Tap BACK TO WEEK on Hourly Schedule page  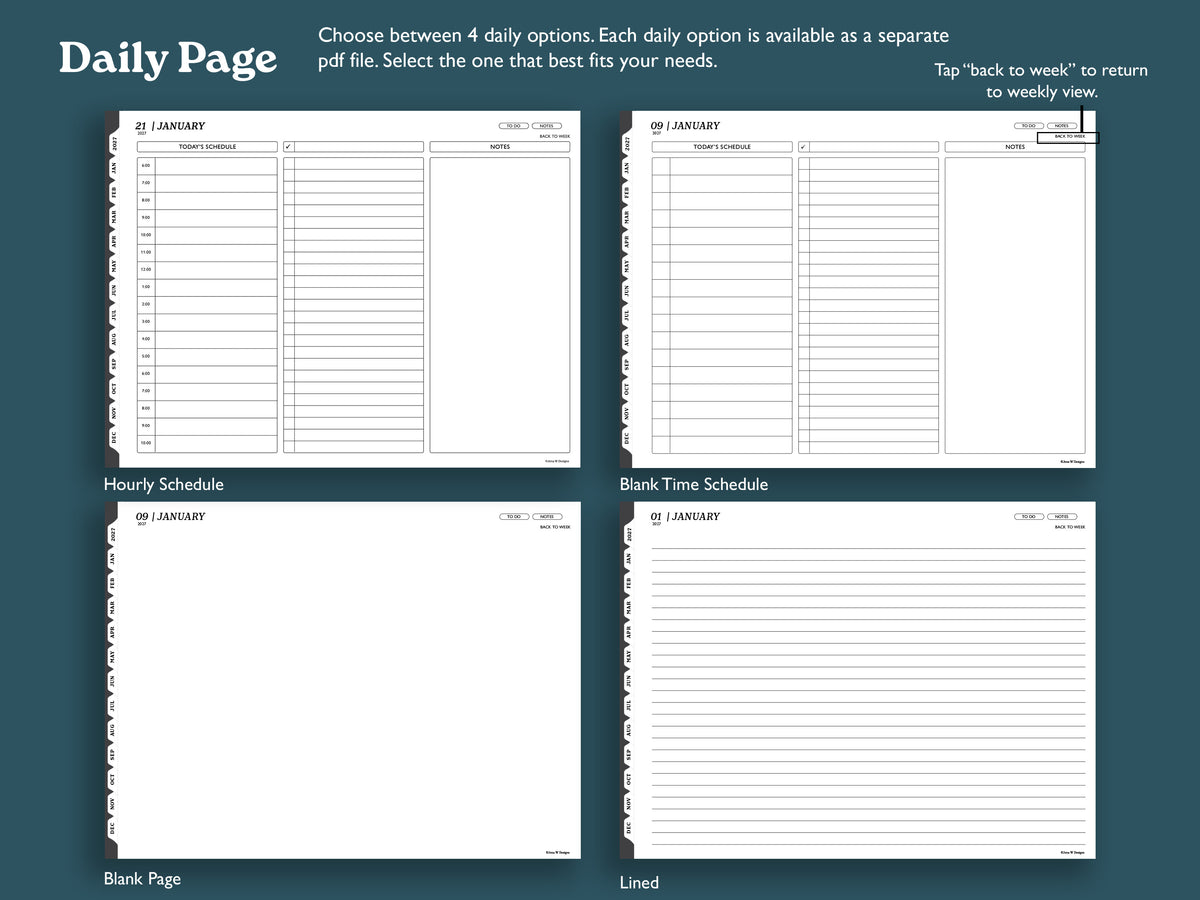[x=555, y=136]
